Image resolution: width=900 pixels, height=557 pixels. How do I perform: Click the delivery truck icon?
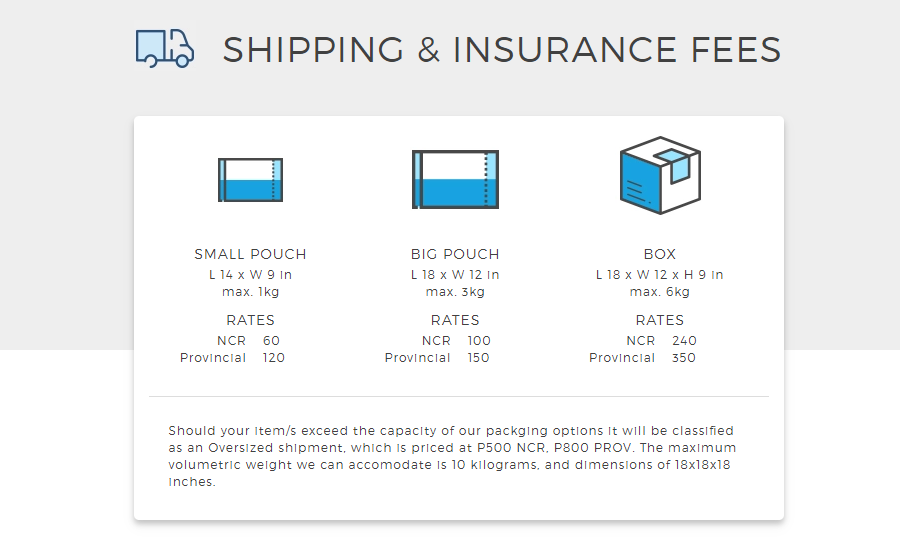[165, 48]
